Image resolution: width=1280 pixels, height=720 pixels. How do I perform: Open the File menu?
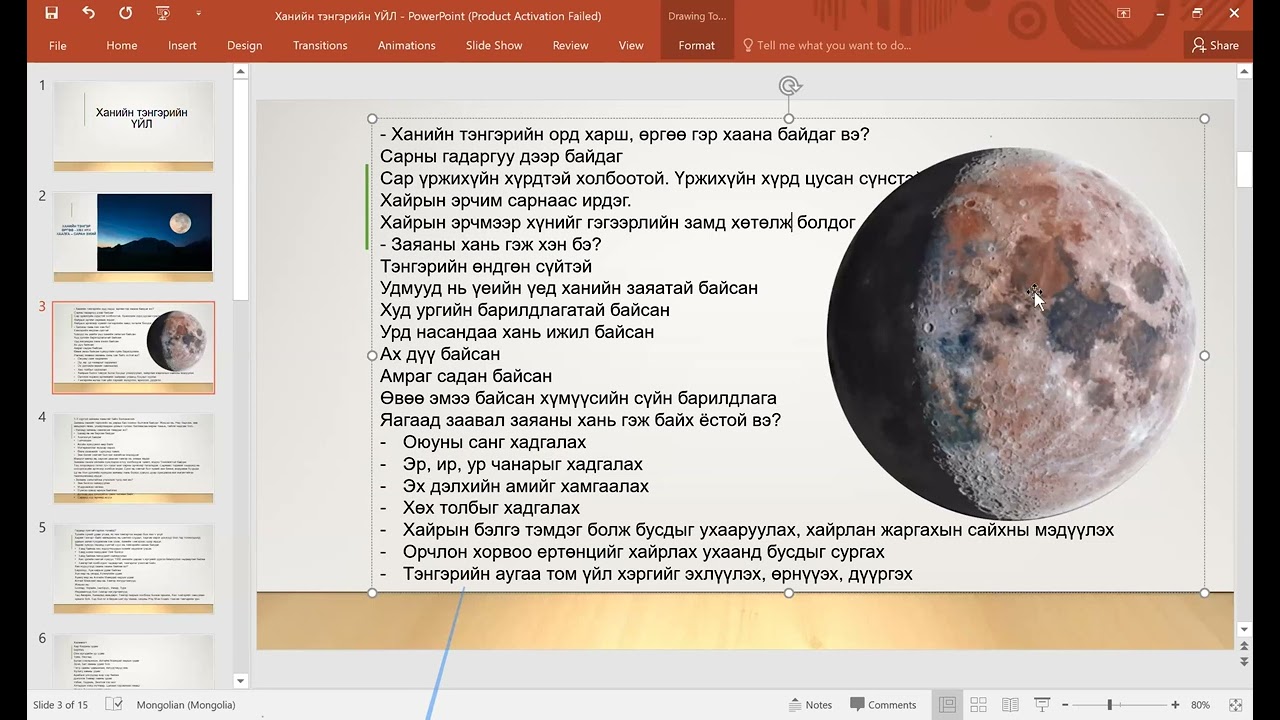[58, 45]
